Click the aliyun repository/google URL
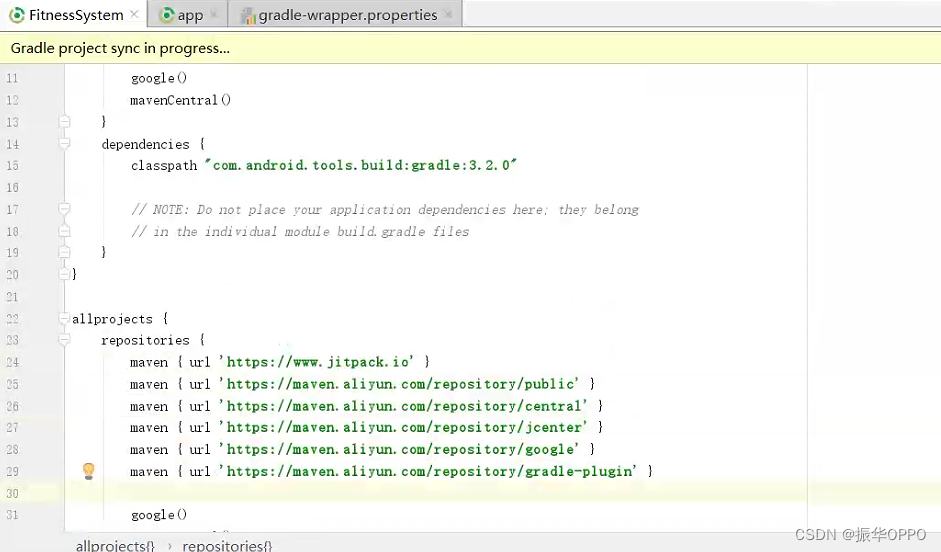The image size is (941, 552). pyautogui.click(x=399, y=449)
